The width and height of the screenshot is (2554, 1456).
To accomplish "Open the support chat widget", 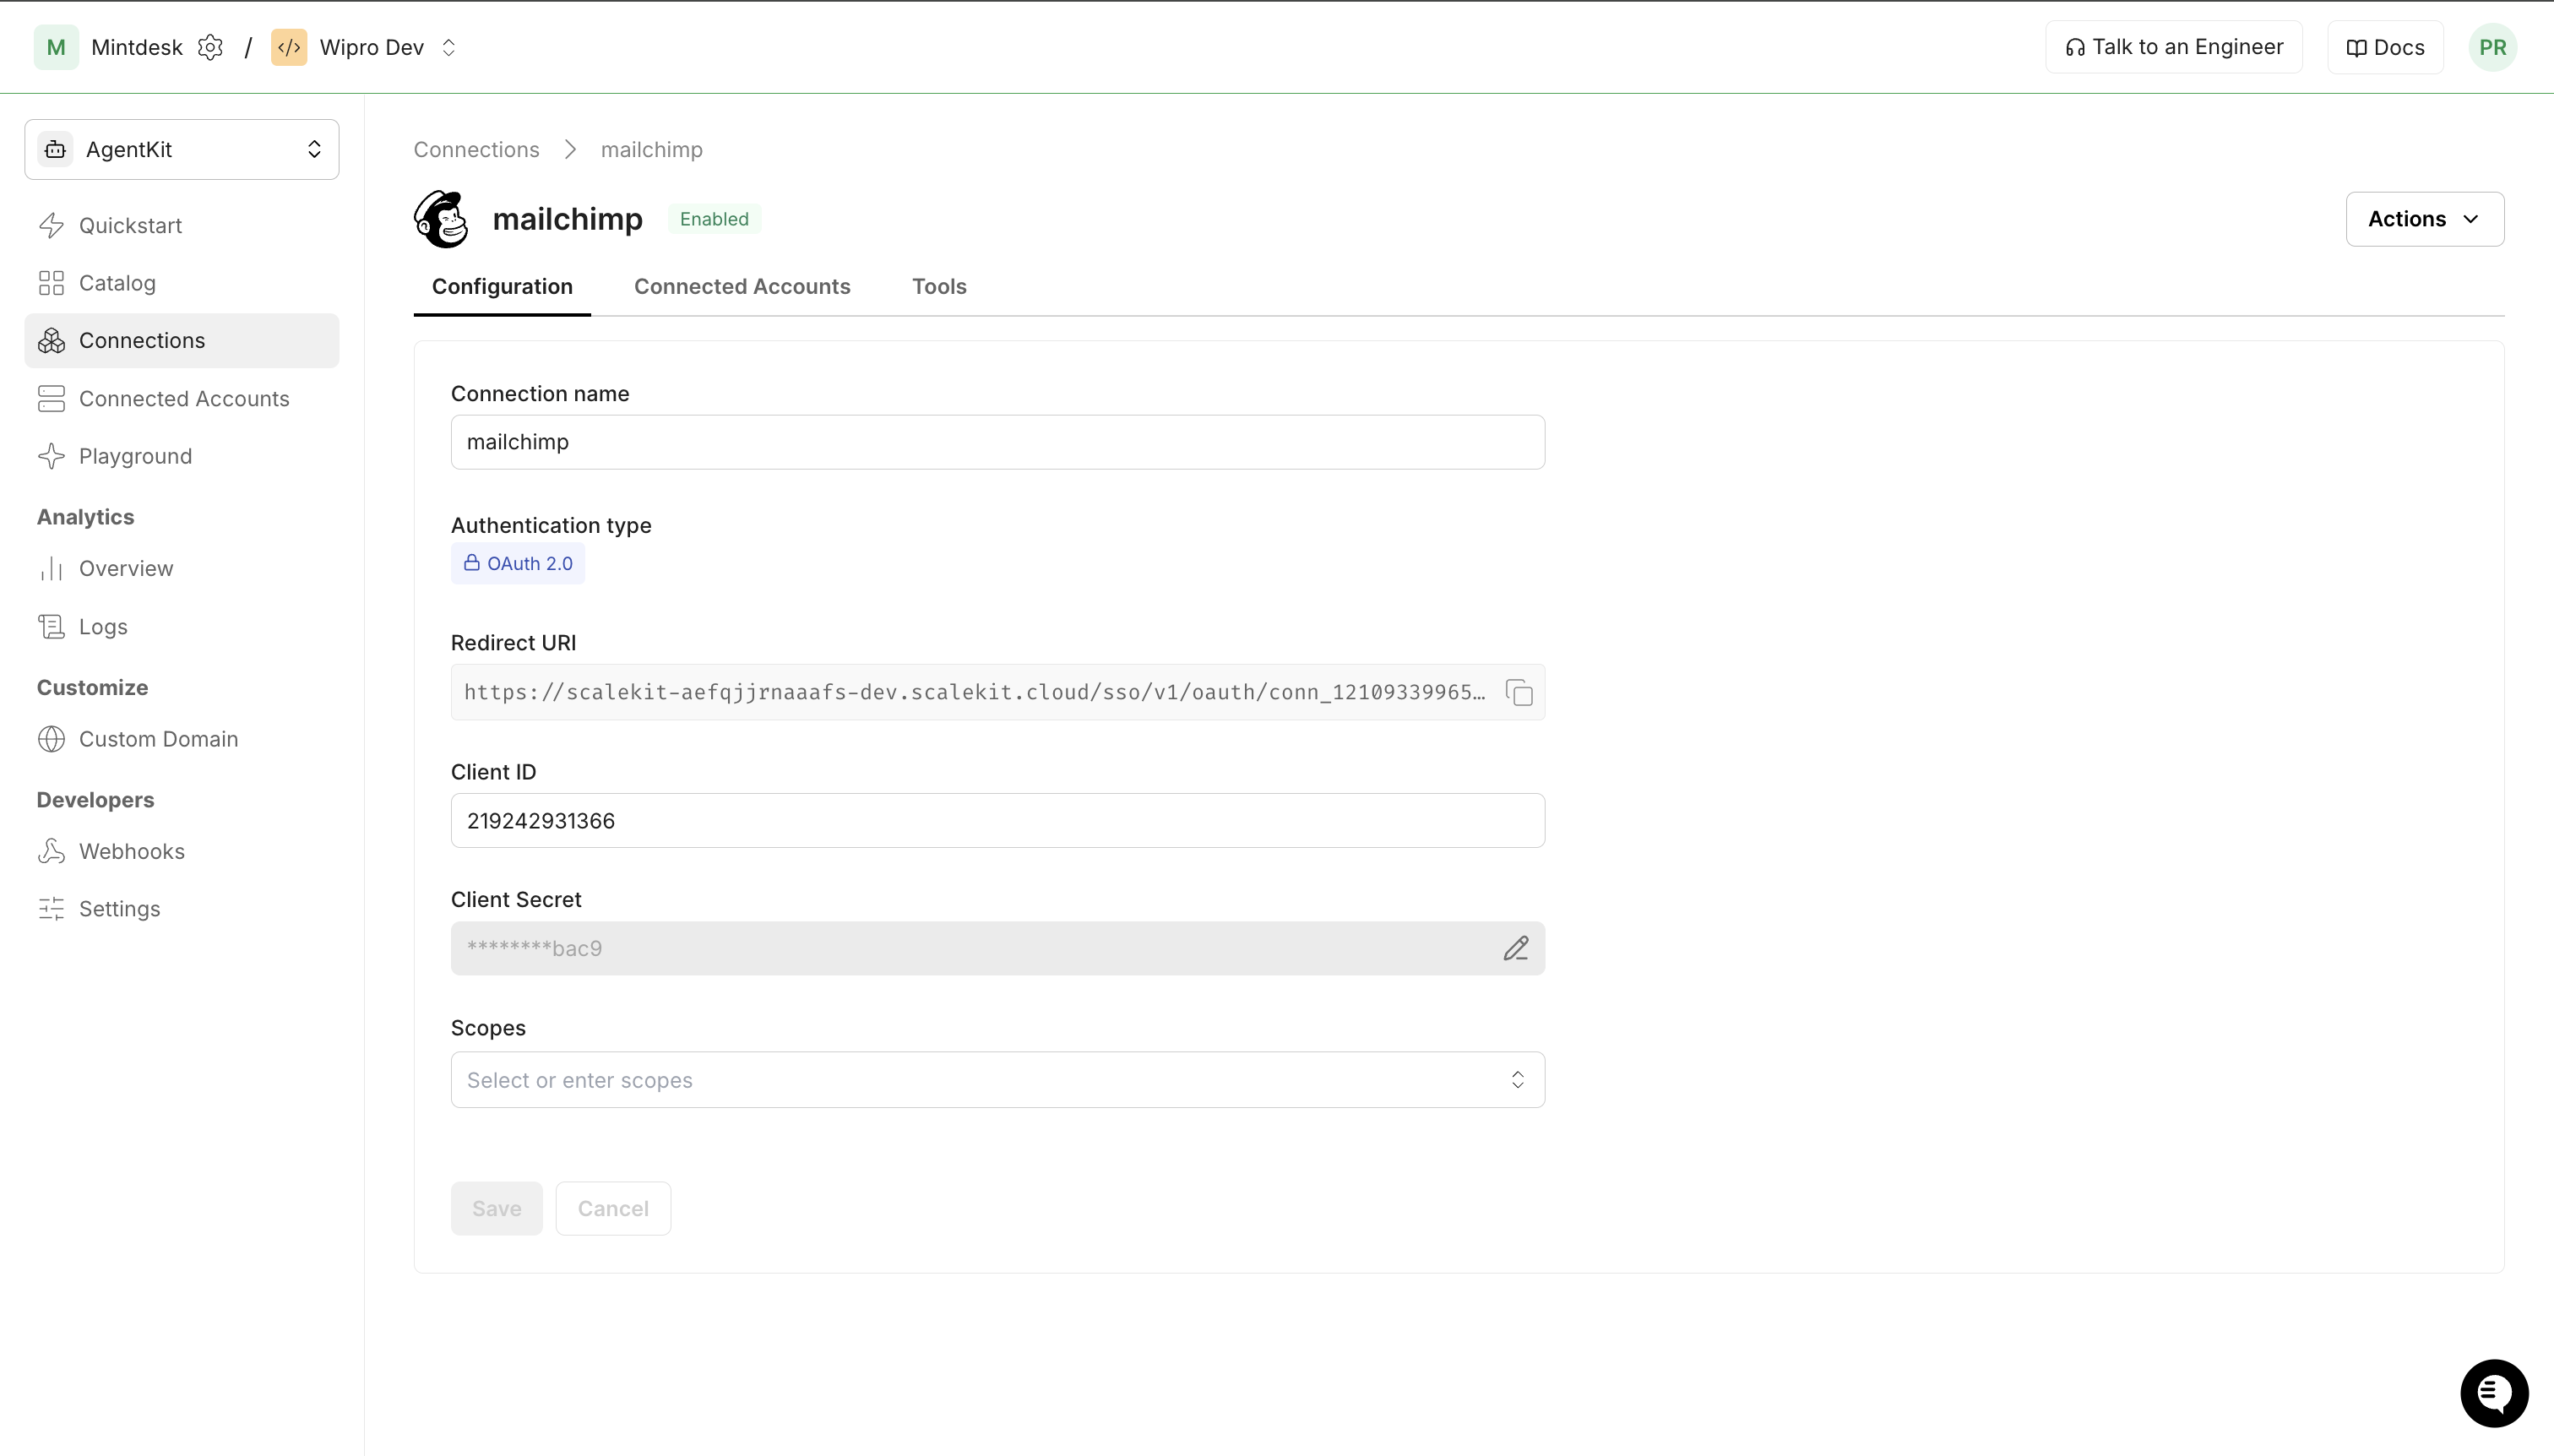I will pyautogui.click(x=2494, y=1393).
